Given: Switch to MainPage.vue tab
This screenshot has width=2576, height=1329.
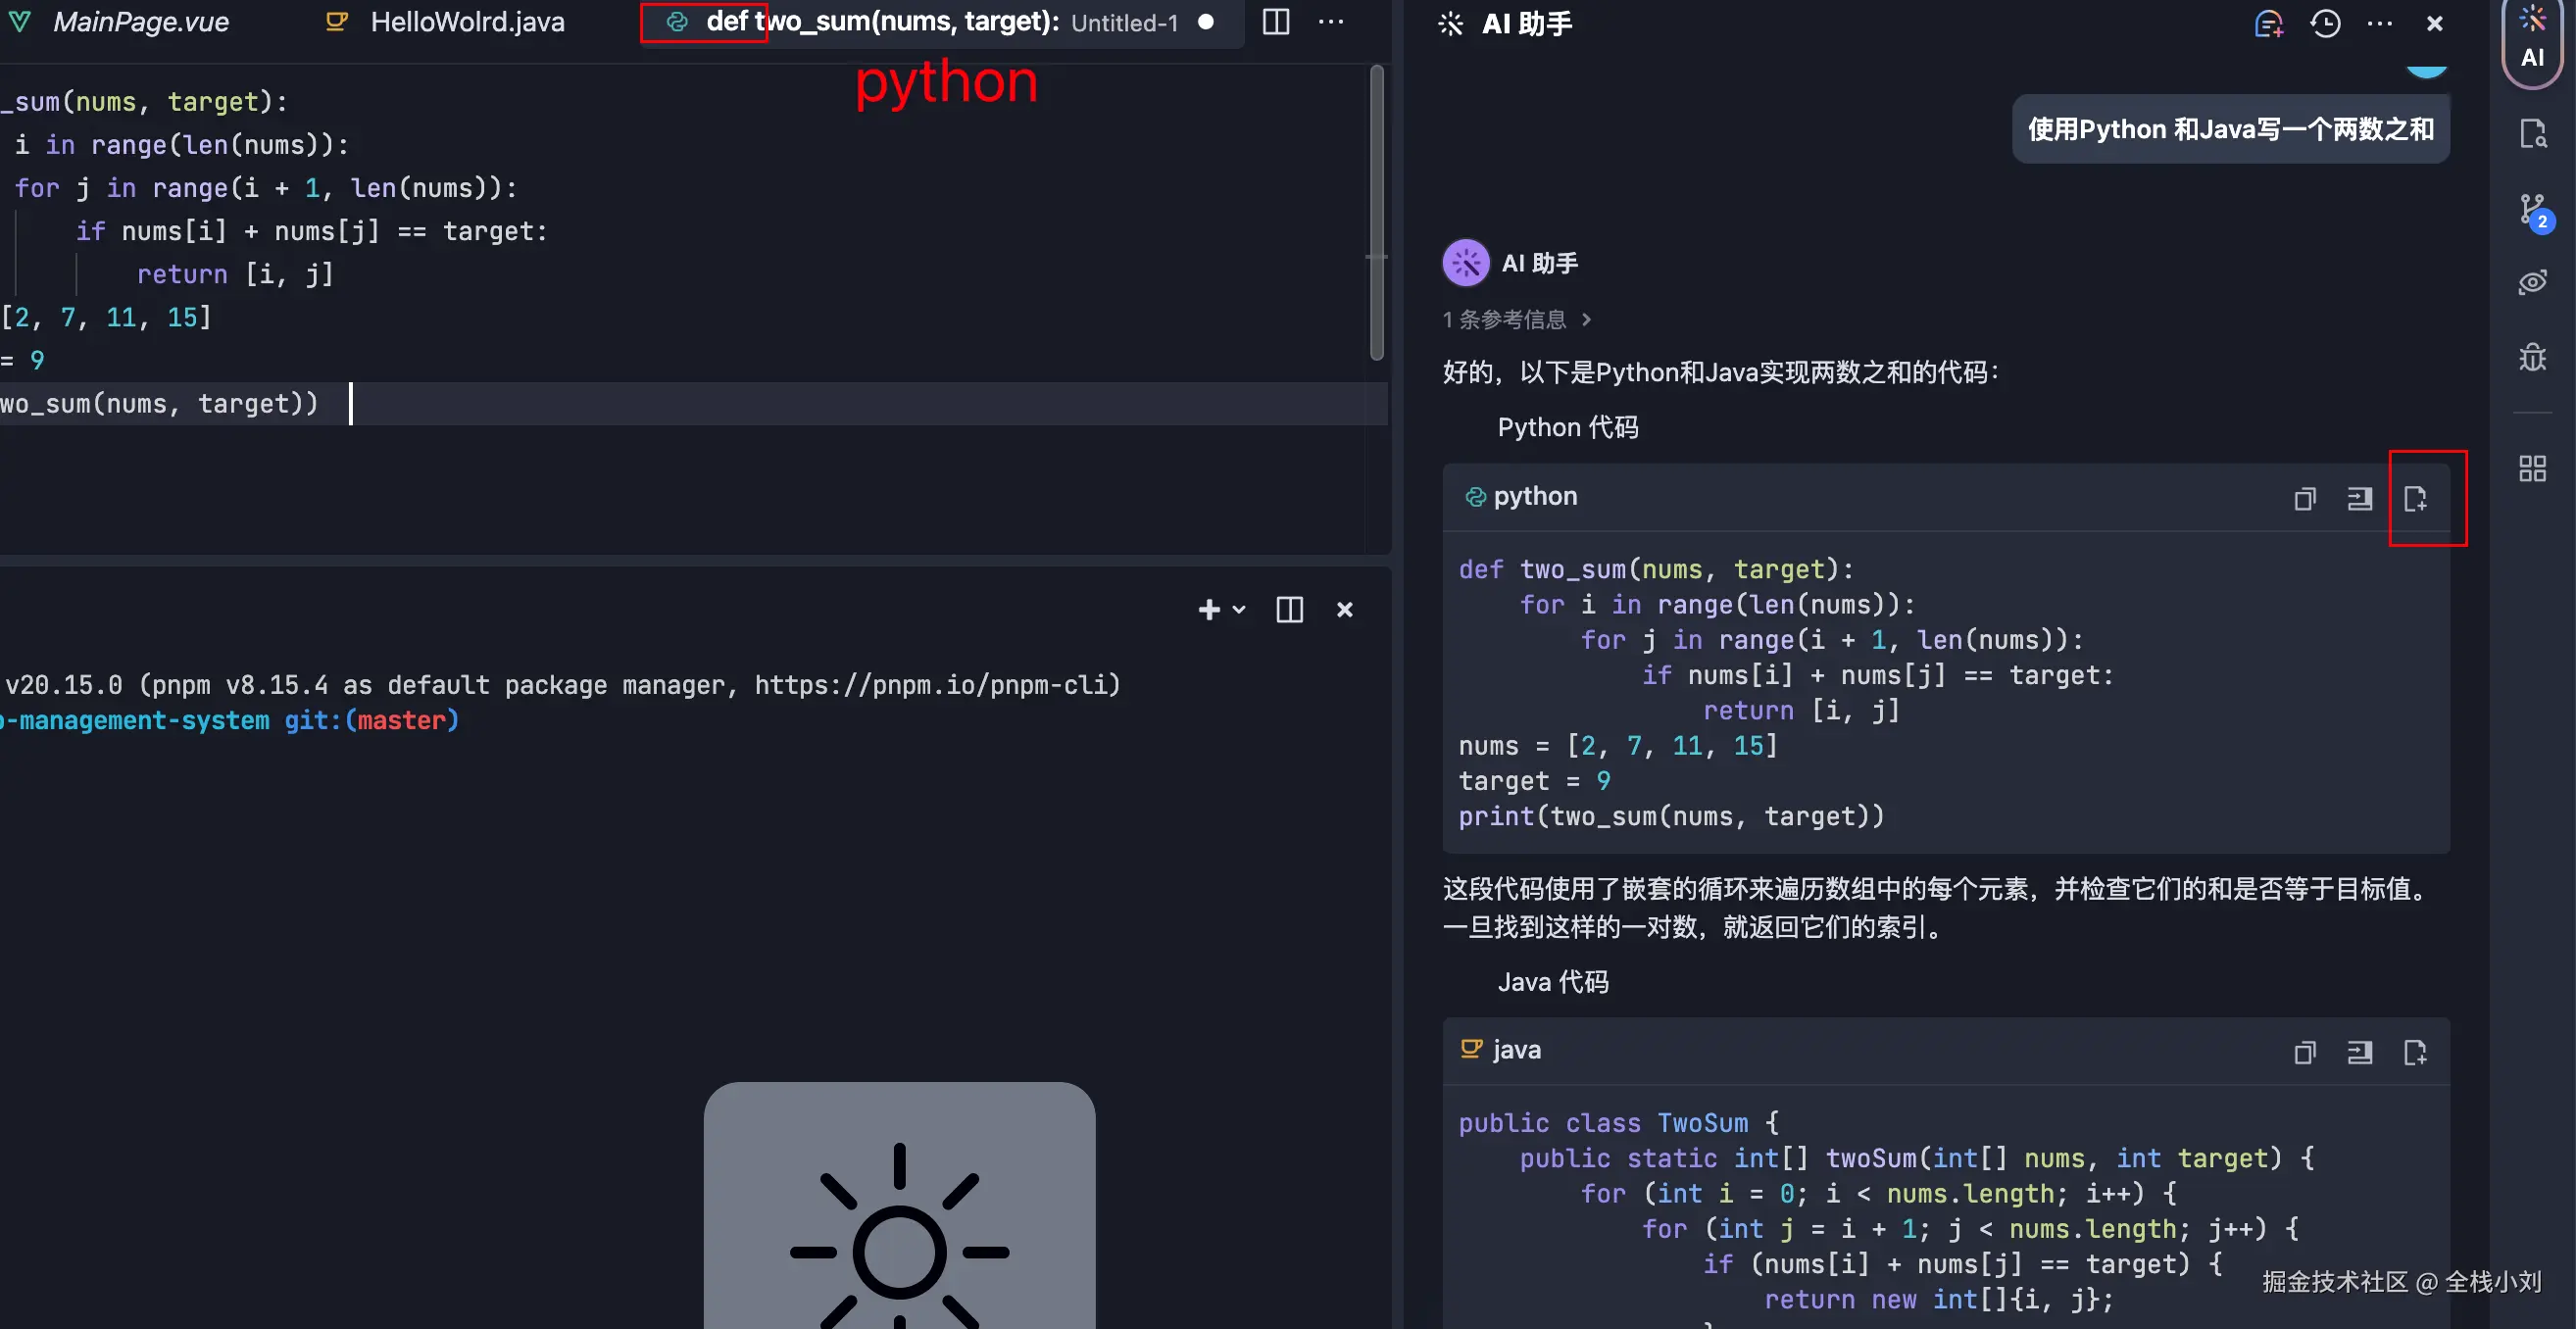Looking at the screenshot, I should pyautogui.click(x=140, y=22).
